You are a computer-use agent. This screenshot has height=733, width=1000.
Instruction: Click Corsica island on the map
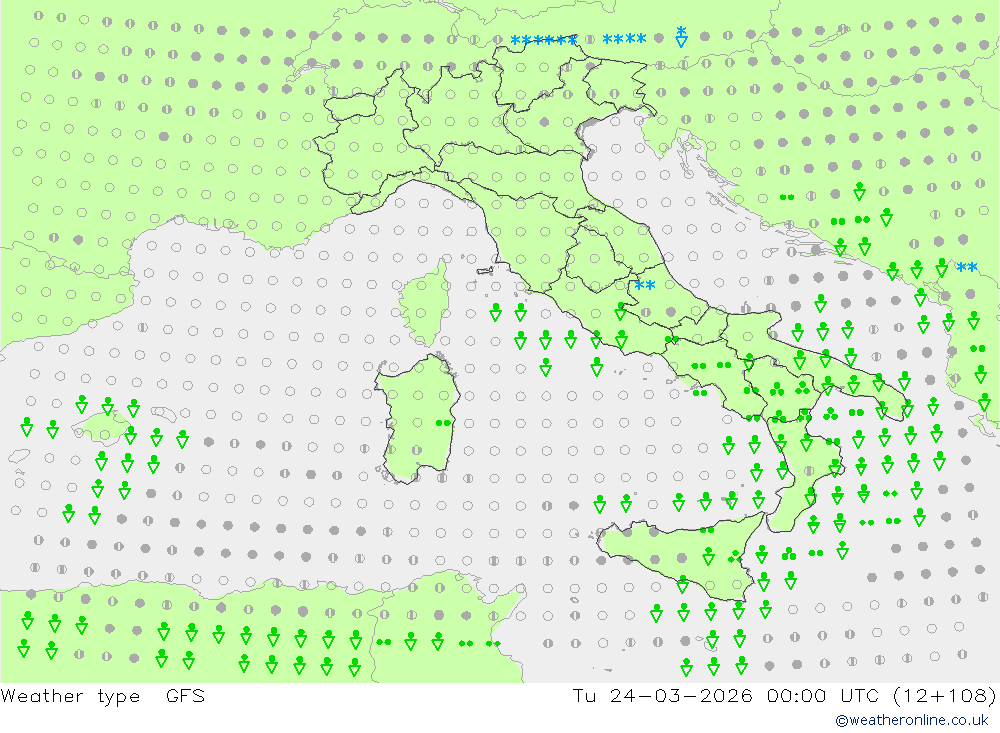click(425, 303)
